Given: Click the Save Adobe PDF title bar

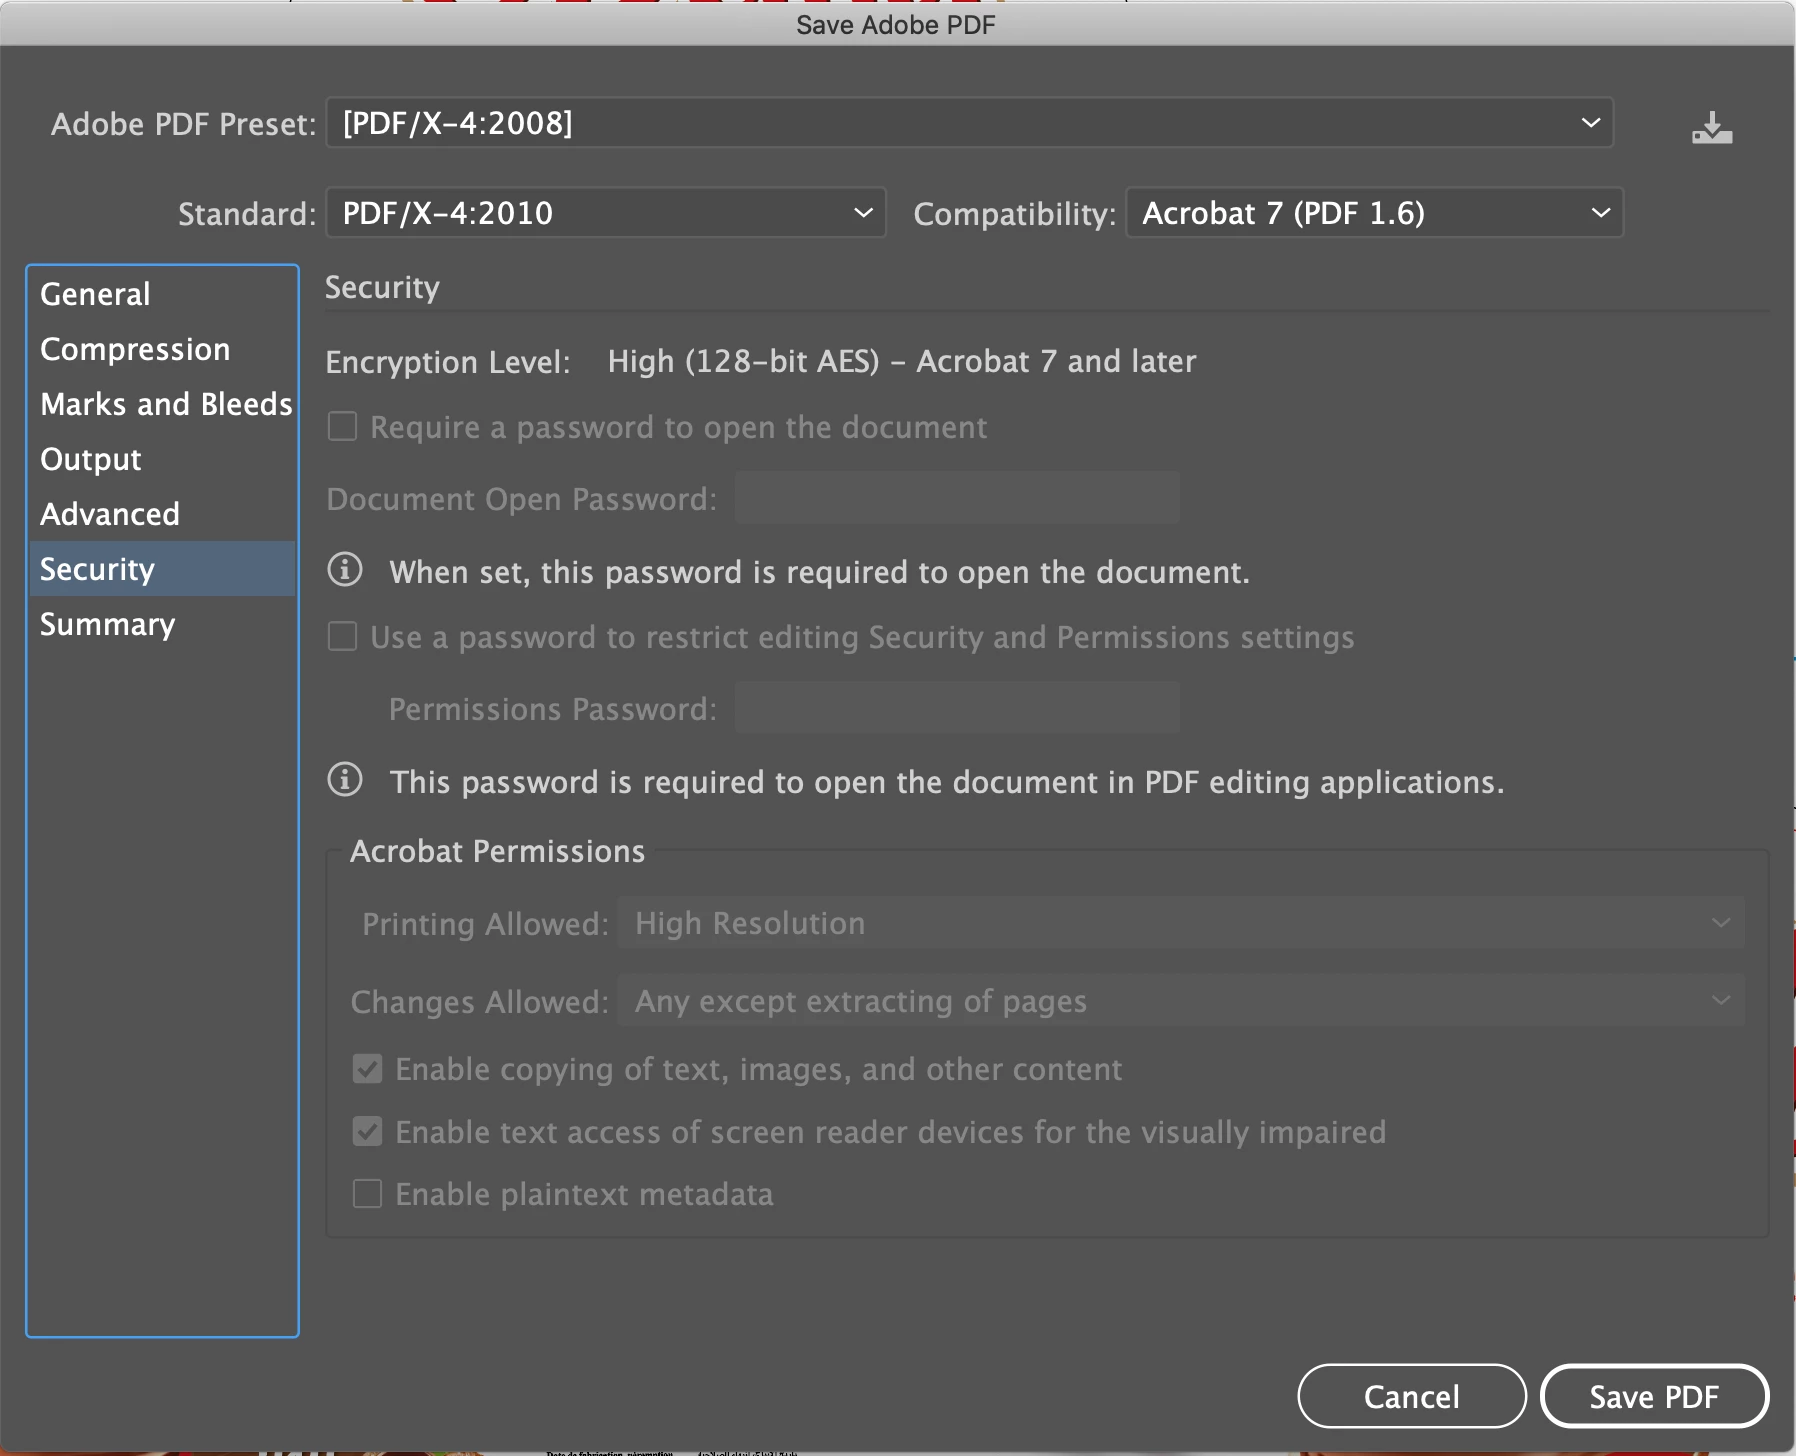Looking at the screenshot, I should pyautogui.click(x=896, y=24).
